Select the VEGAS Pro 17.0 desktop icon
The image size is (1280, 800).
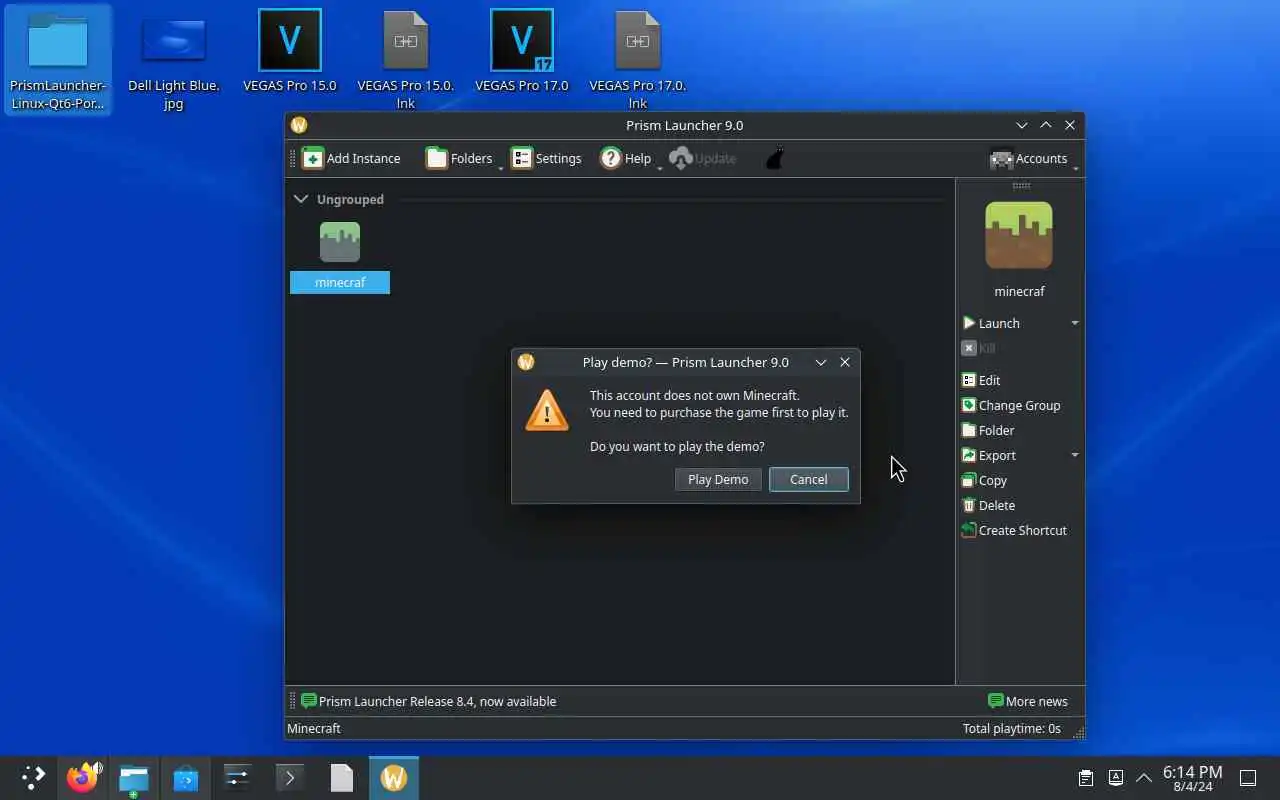(522, 52)
